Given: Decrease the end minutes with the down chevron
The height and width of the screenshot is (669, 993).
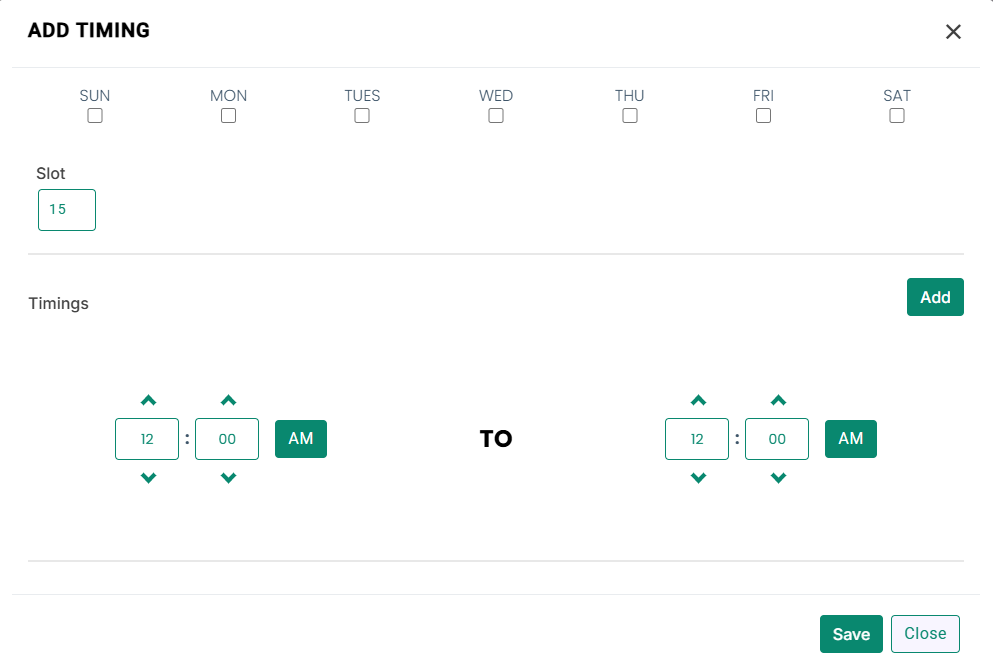Looking at the screenshot, I should (778, 478).
